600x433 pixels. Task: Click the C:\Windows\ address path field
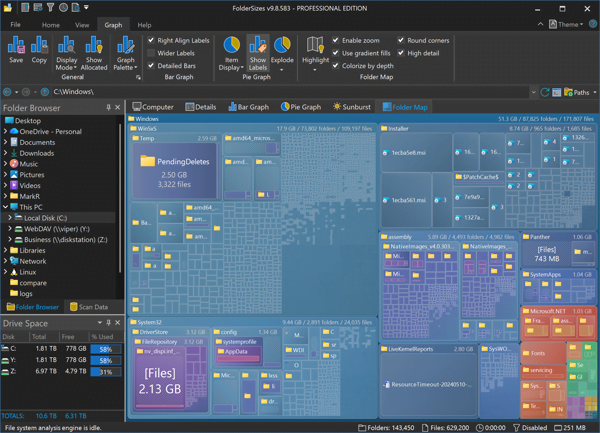coord(291,92)
